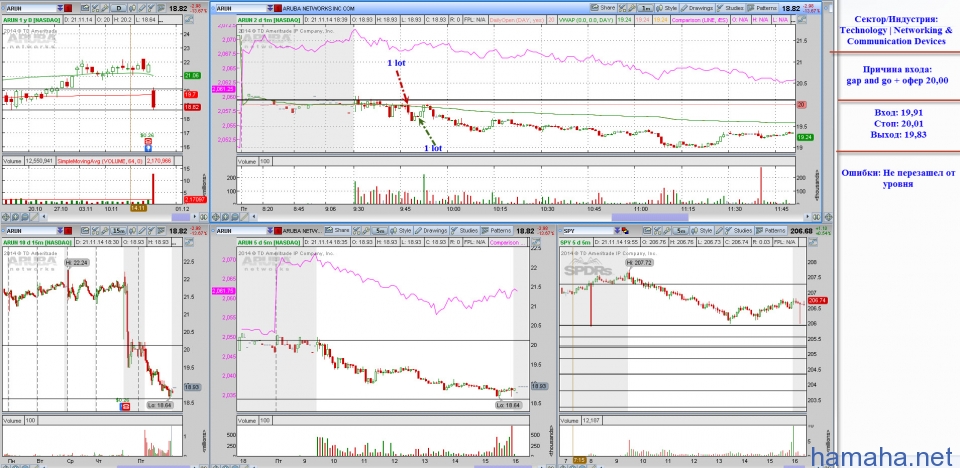Open Share menu in ARUN 1m chart
Screen dimensions: 960x468
pyautogui.click(x=603, y=7)
